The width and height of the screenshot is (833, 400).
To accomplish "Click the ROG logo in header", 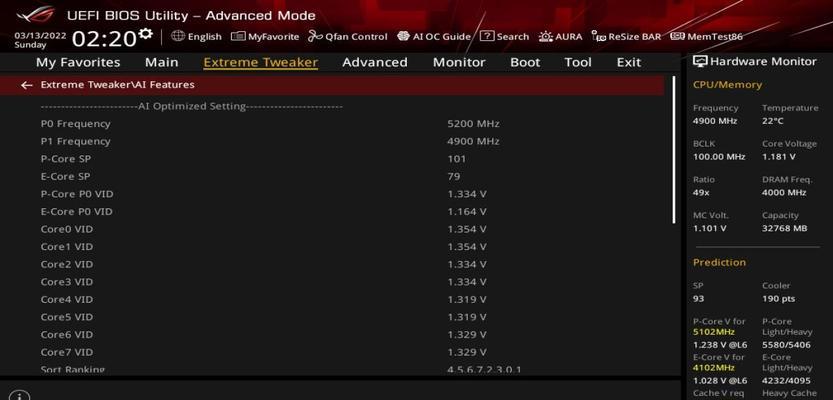I will click(35, 14).
